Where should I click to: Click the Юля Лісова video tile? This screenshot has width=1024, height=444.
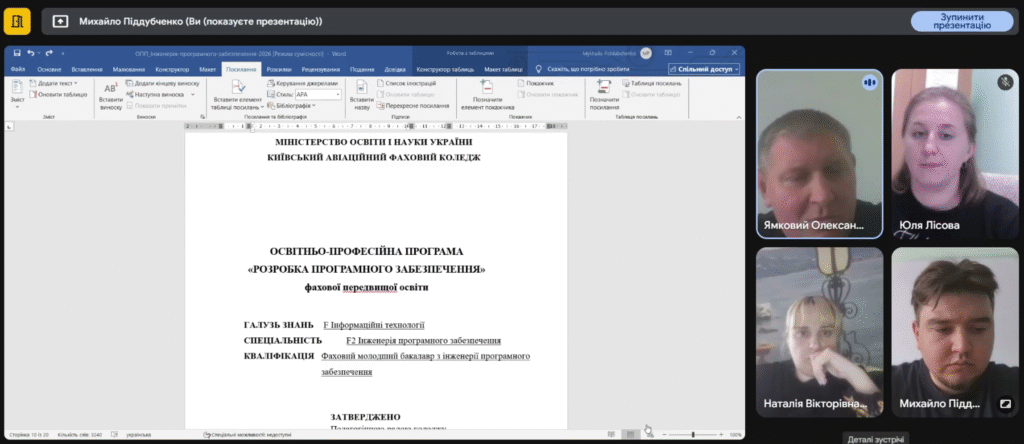click(x=955, y=154)
